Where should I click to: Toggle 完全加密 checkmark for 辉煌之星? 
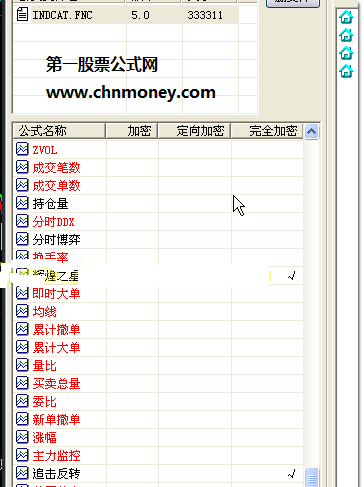pos(292,276)
